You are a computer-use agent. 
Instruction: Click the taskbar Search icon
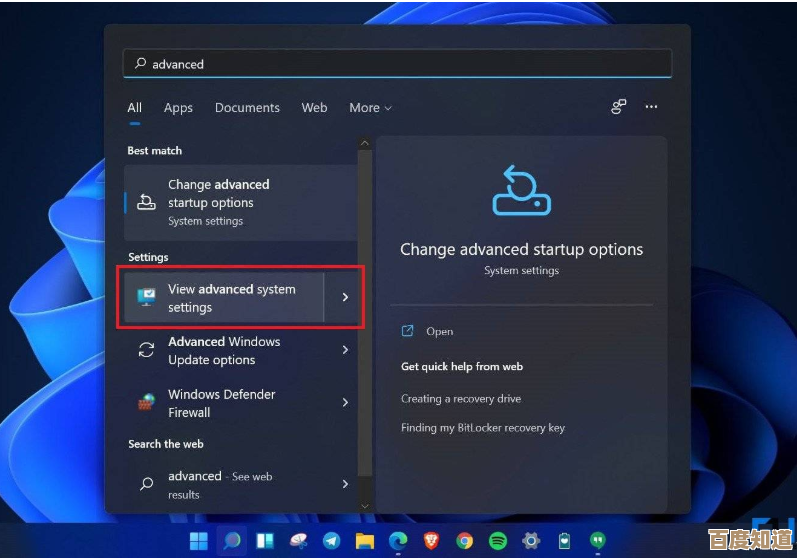tap(232, 541)
